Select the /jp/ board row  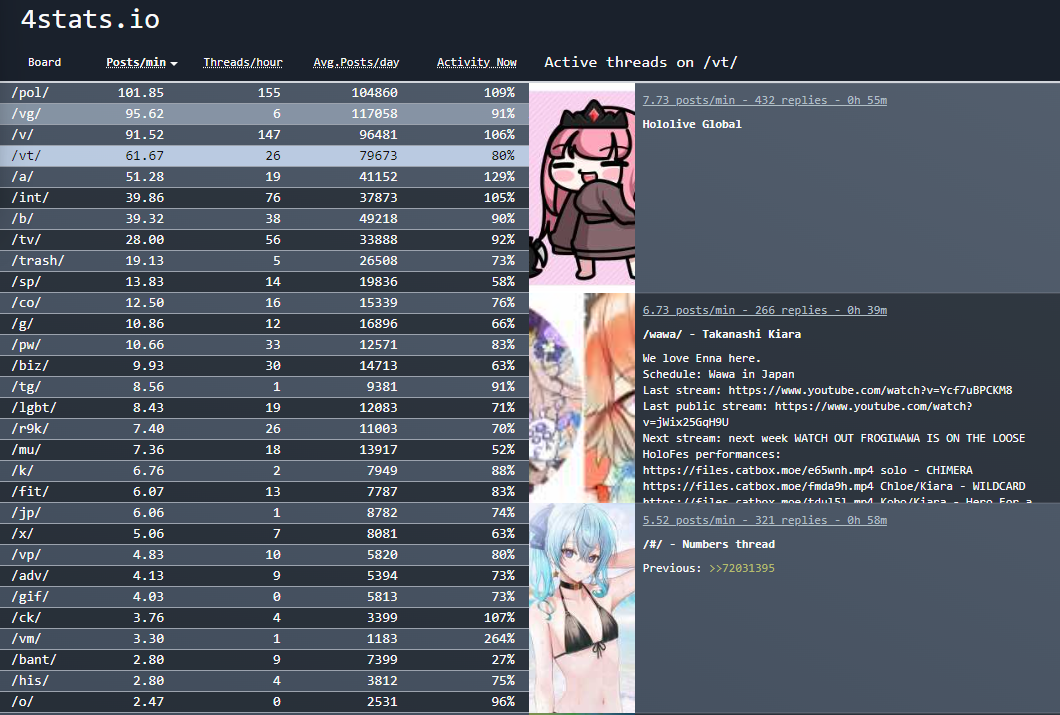click(264, 512)
